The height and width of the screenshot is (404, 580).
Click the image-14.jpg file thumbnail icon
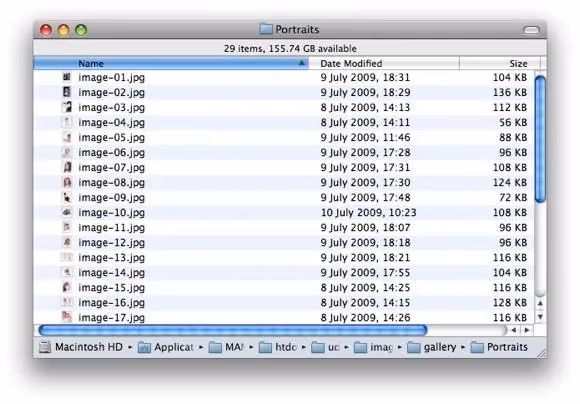(67, 272)
